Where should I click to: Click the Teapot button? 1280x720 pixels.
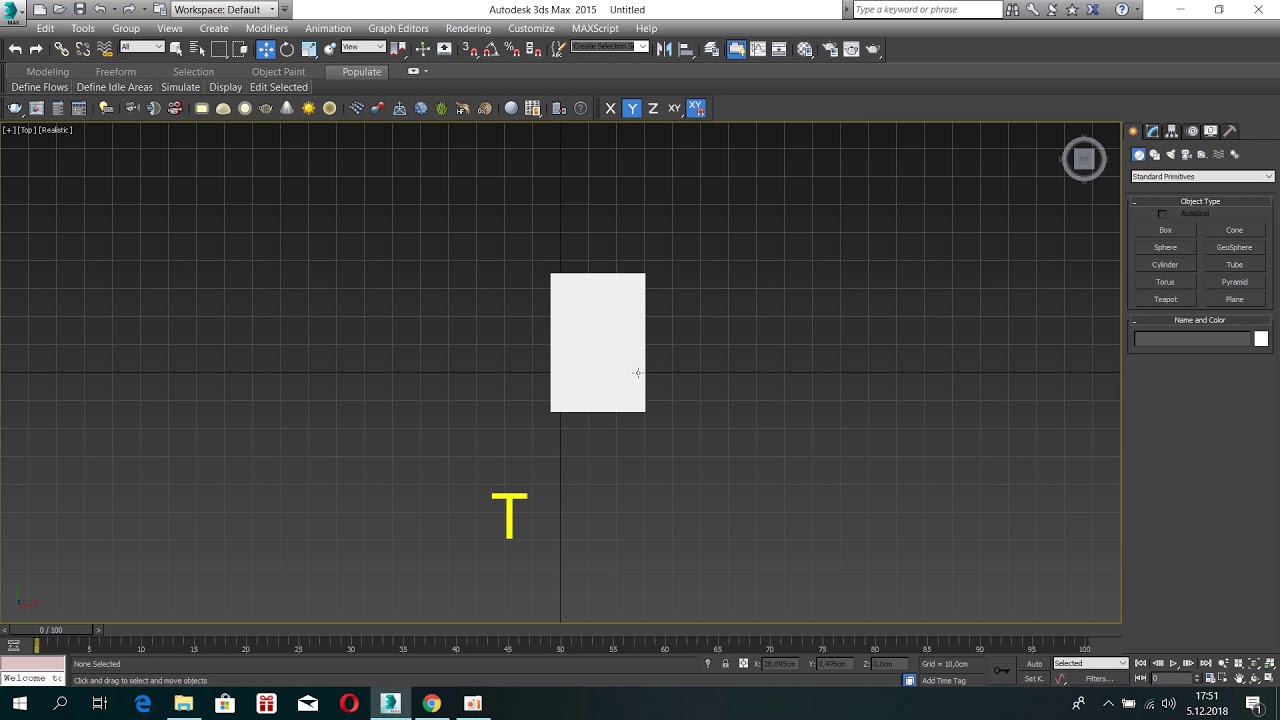(1165, 299)
